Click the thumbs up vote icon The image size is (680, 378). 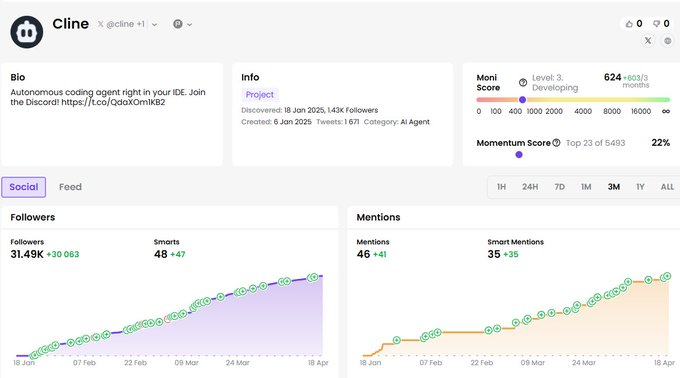pyautogui.click(x=629, y=24)
